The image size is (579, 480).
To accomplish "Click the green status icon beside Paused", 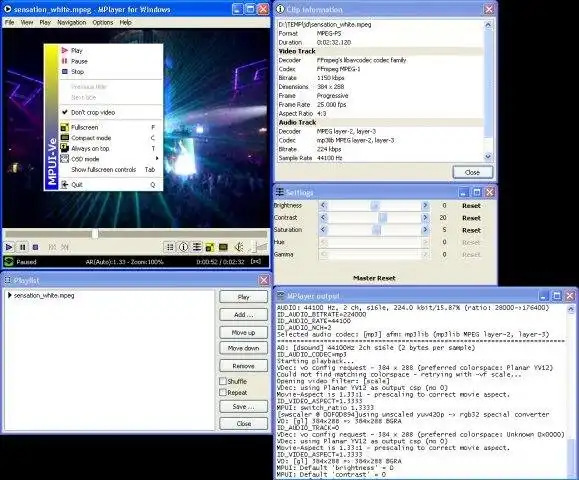I will click(9, 262).
